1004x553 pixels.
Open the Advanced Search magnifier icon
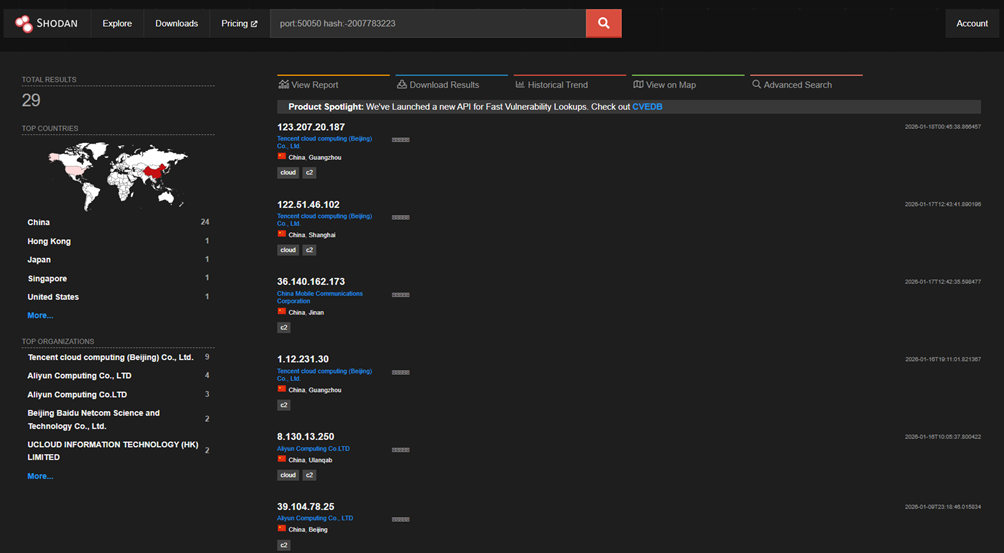[757, 85]
